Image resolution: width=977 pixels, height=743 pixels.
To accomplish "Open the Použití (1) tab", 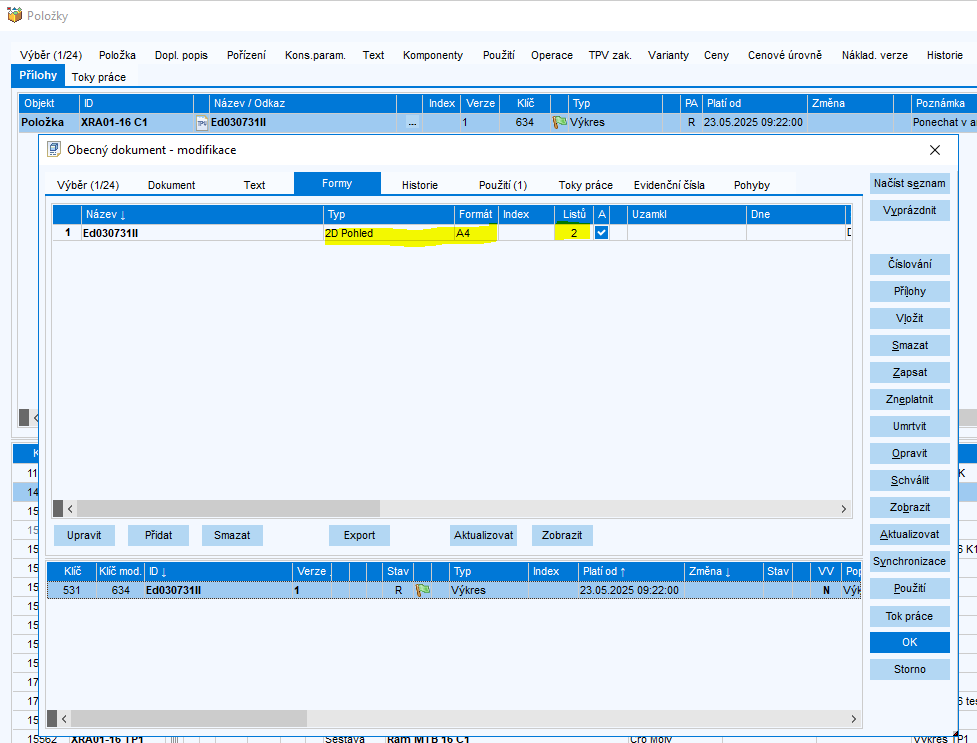I will pyautogui.click(x=503, y=185).
